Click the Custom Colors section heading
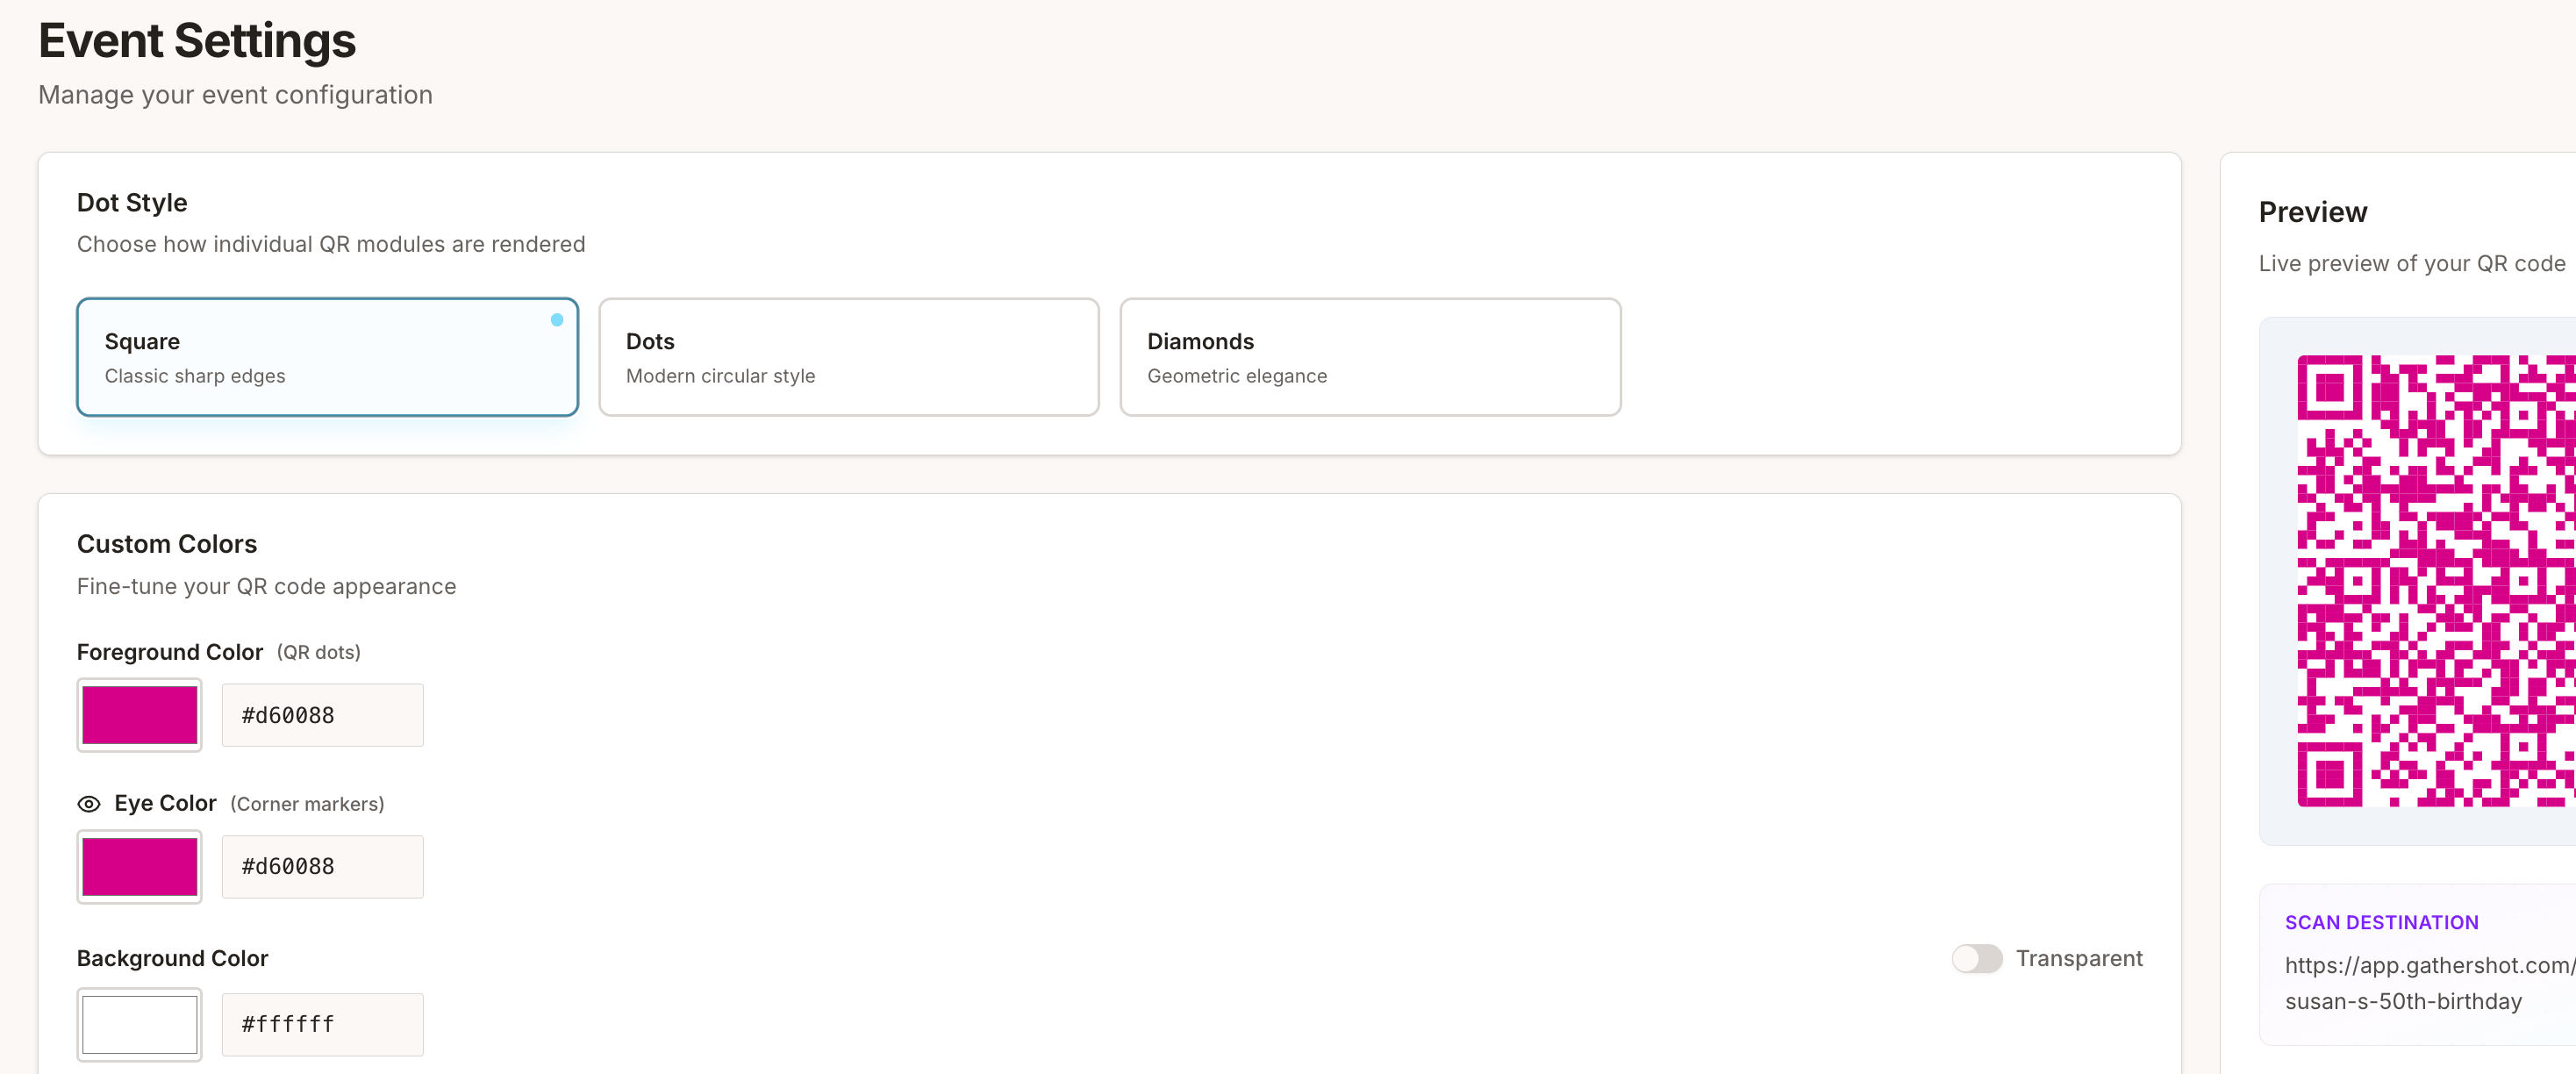Viewport: 2576px width, 1074px height. (x=166, y=543)
